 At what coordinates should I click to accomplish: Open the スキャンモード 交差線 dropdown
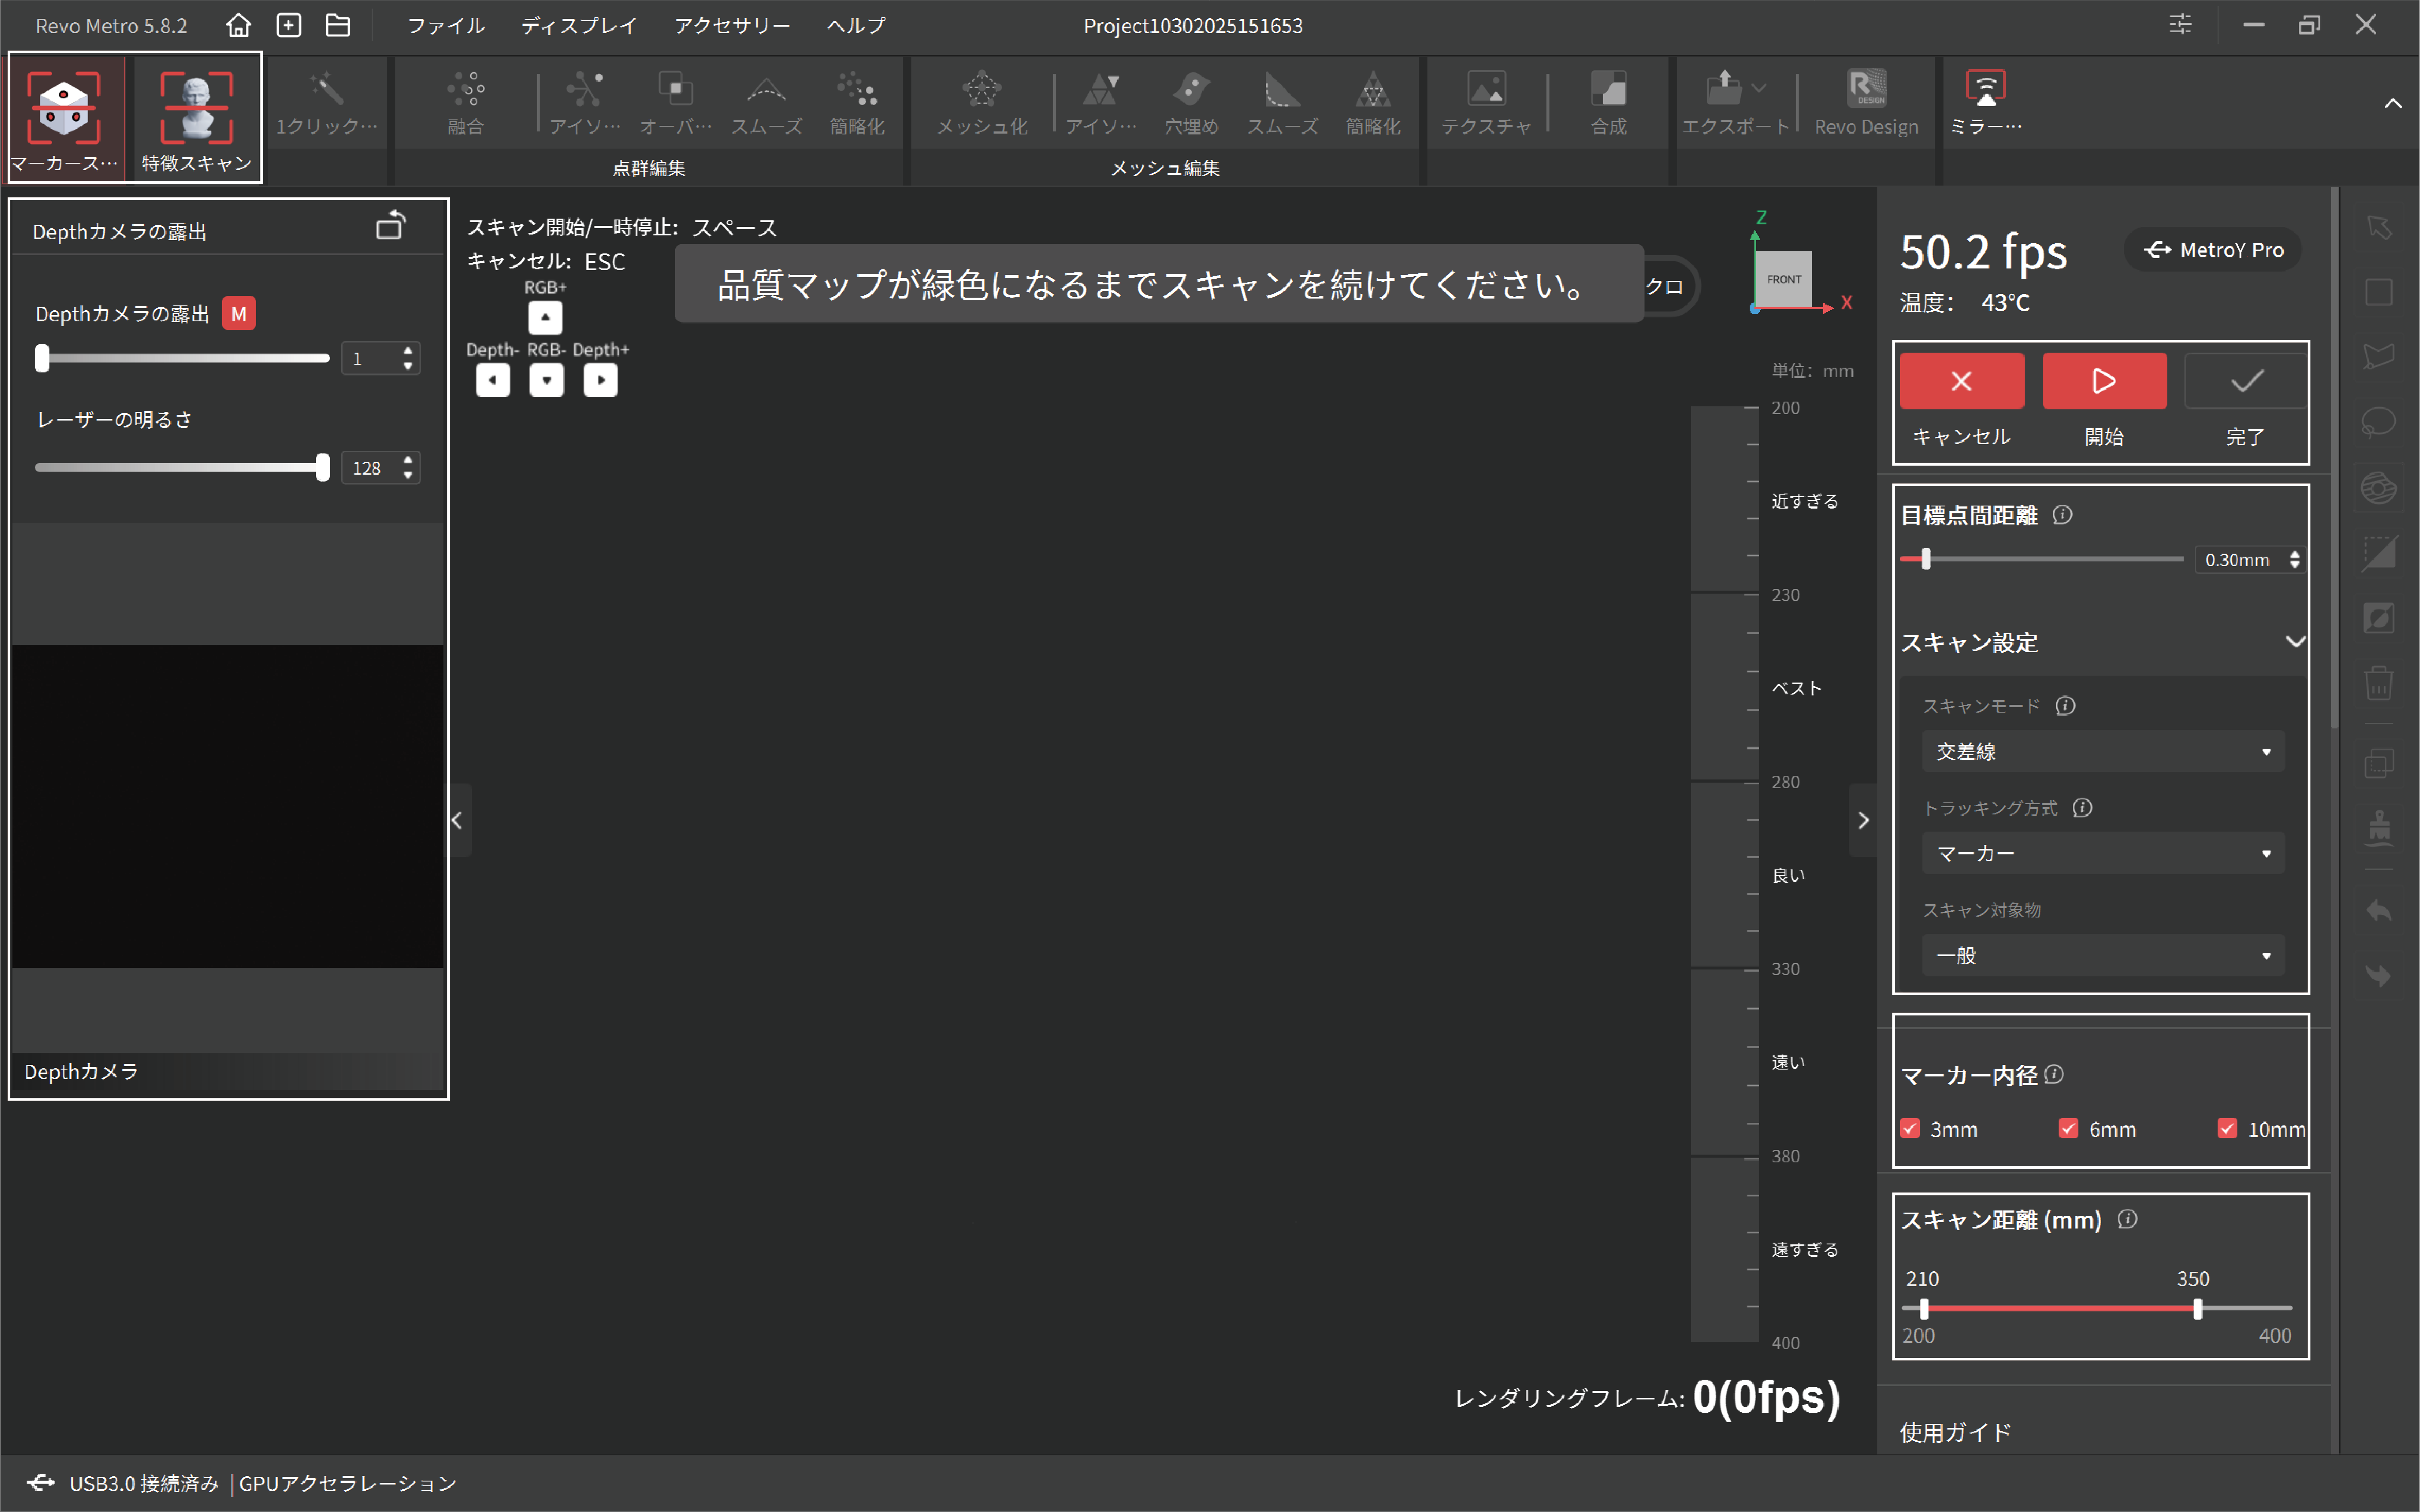2102,751
